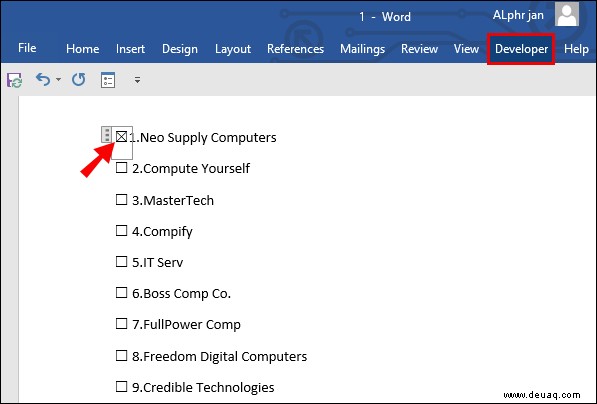Switch to the Insert tab
Screen dimensions: 597x404
point(130,49)
